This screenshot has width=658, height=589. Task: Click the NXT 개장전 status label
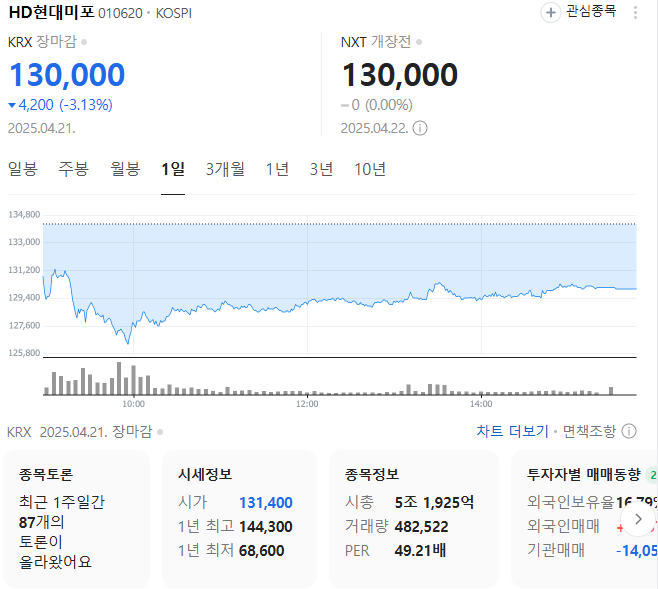pyautogui.click(x=376, y=42)
